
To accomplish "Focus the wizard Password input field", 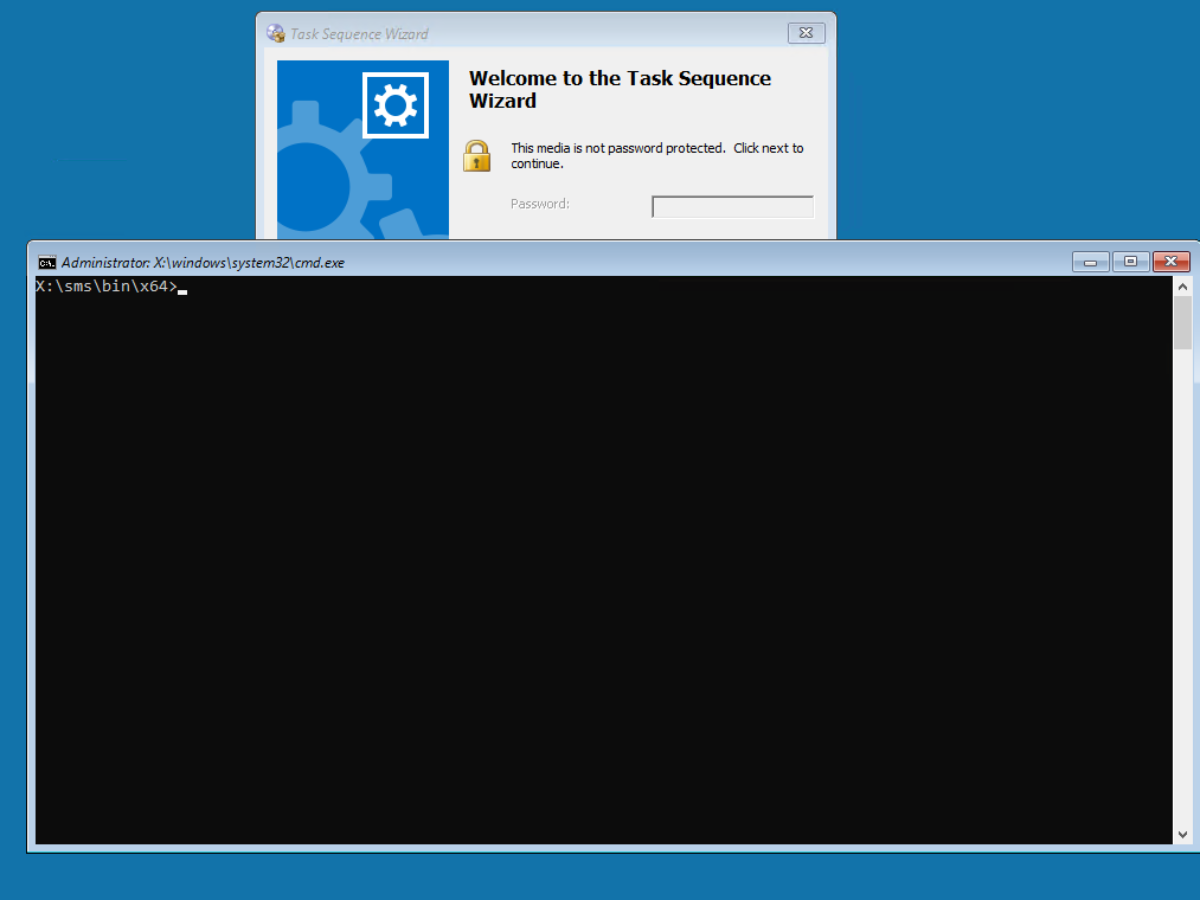I will (x=732, y=207).
